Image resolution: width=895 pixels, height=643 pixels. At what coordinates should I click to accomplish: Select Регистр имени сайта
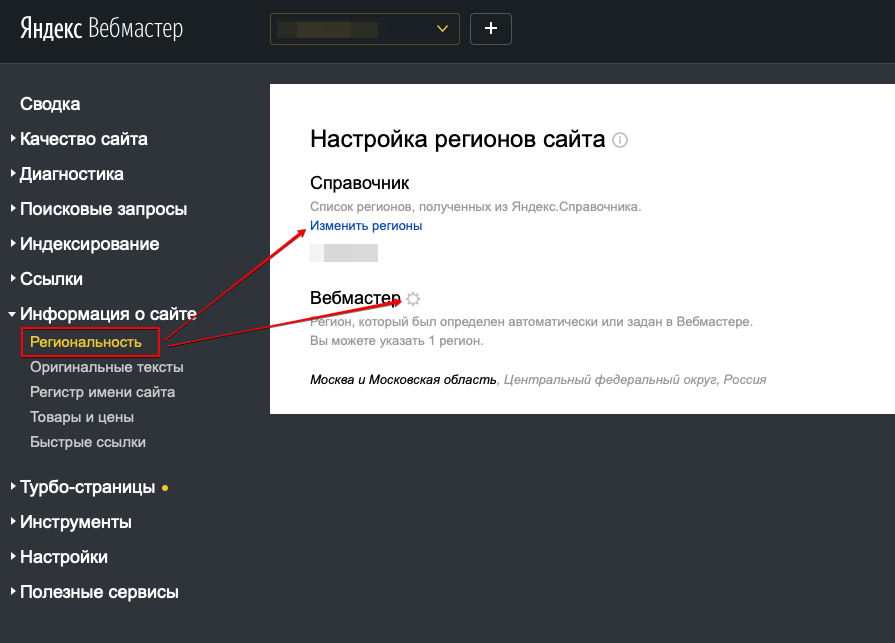point(100,392)
